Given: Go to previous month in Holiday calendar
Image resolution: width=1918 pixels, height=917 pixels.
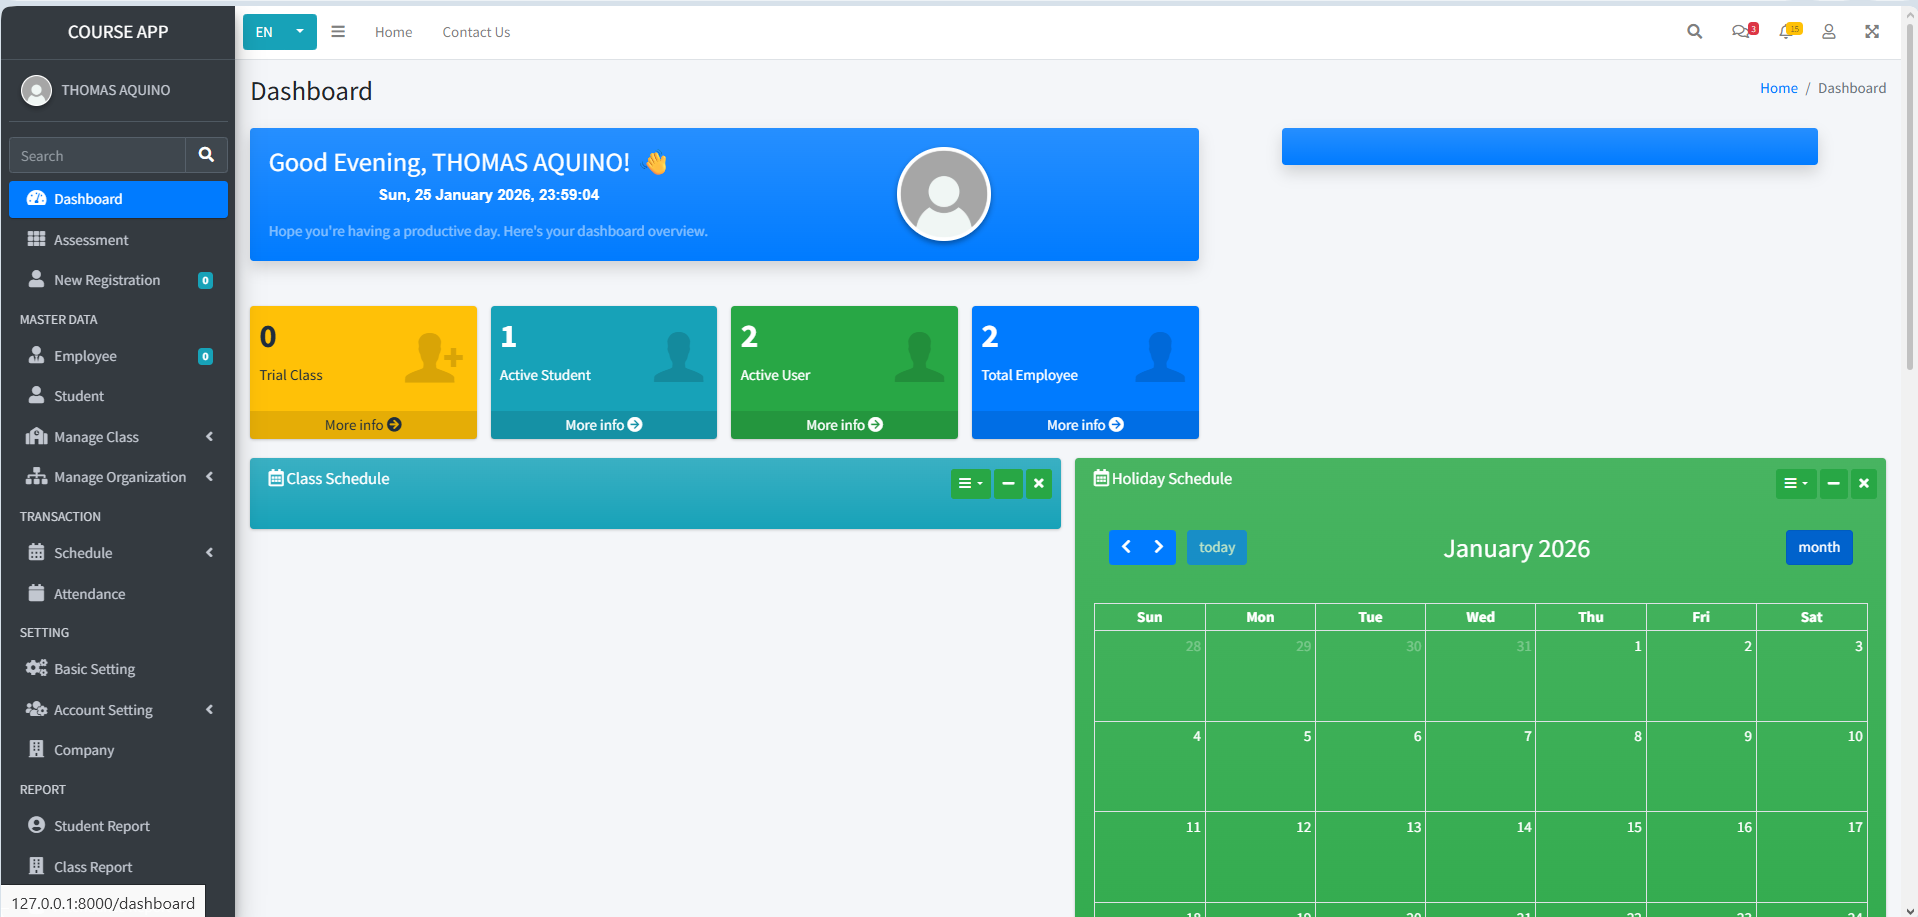Looking at the screenshot, I should point(1126,547).
